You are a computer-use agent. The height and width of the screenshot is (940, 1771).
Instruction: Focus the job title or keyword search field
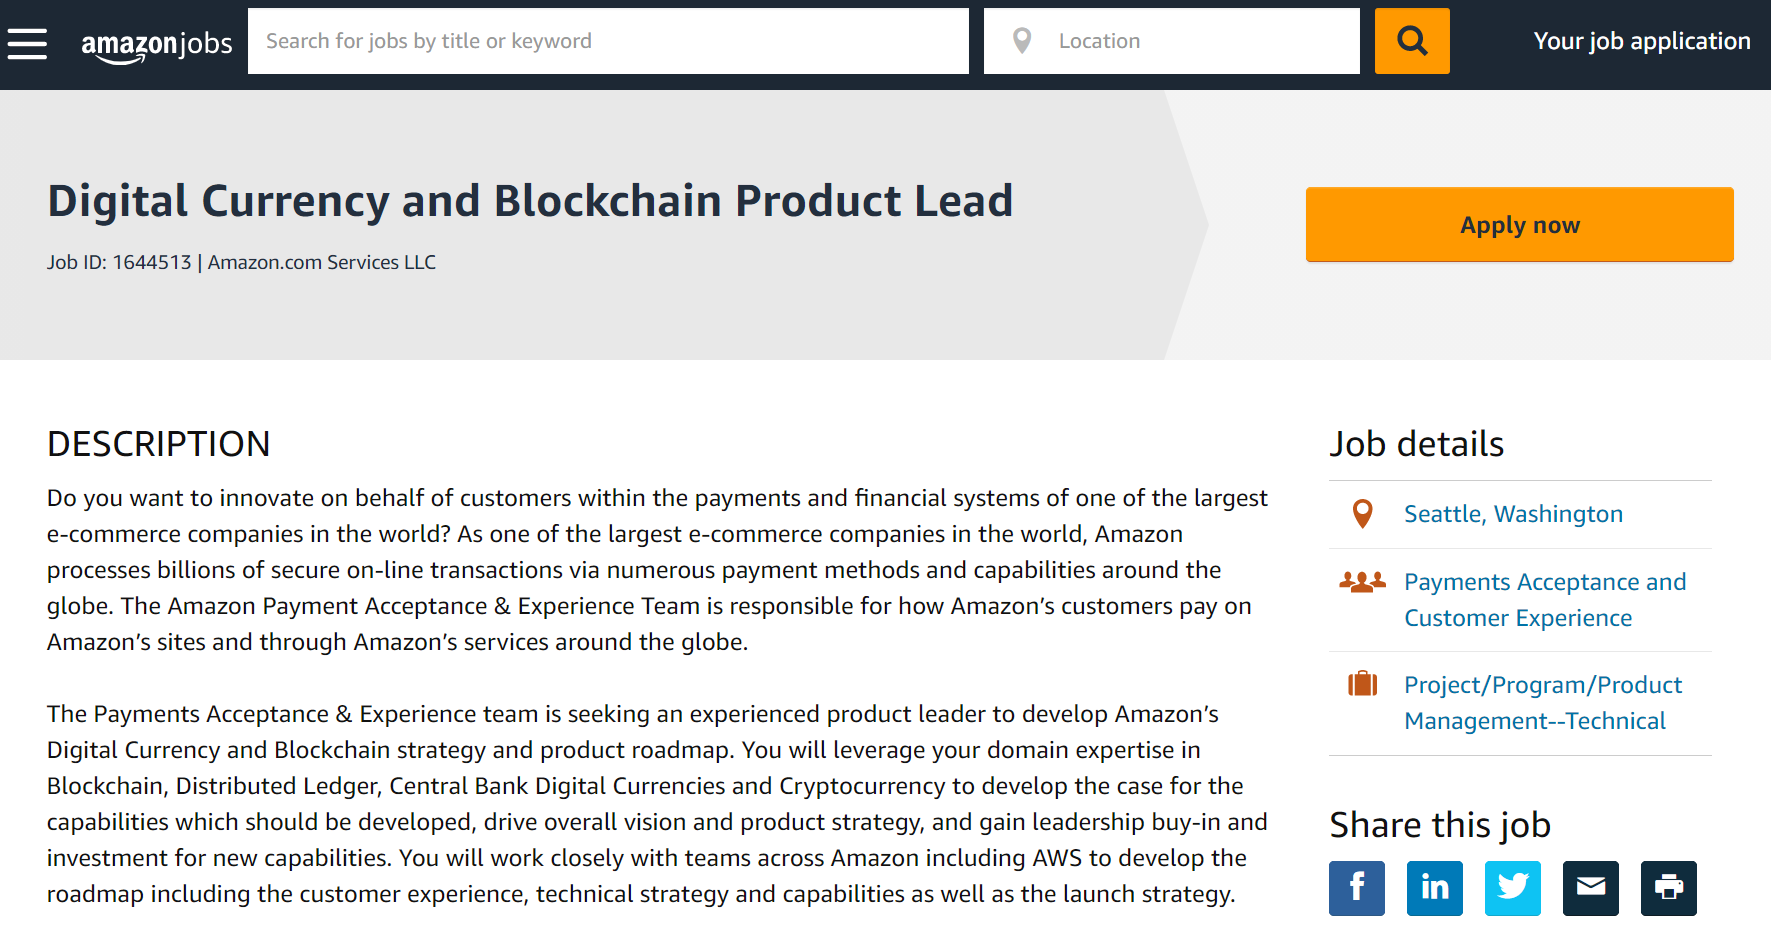pos(608,41)
